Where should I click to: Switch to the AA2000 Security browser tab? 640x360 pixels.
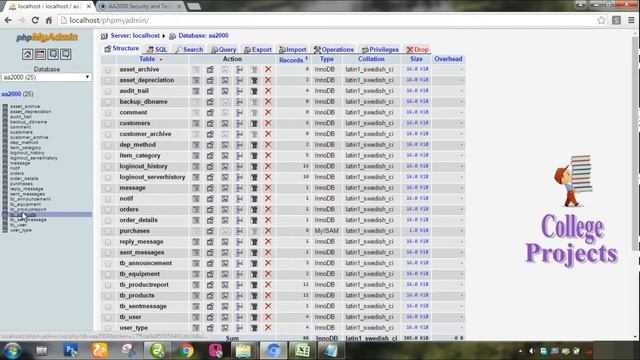tap(140, 6)
